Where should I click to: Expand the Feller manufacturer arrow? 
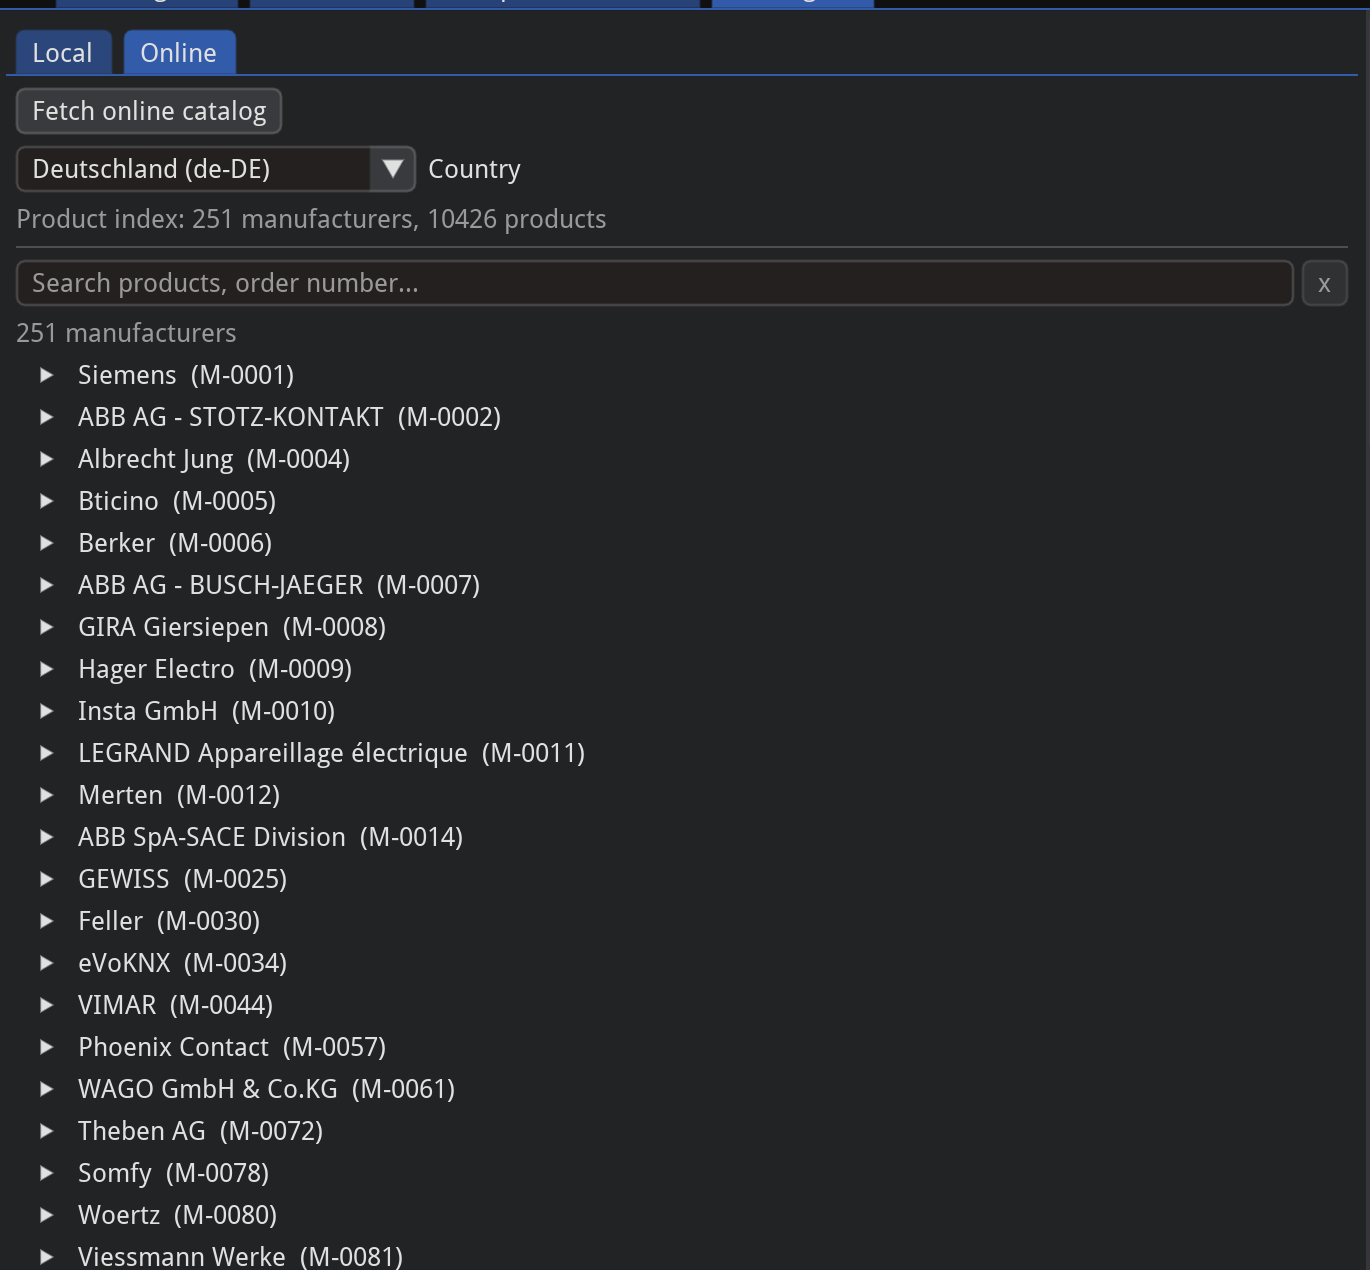46,921
